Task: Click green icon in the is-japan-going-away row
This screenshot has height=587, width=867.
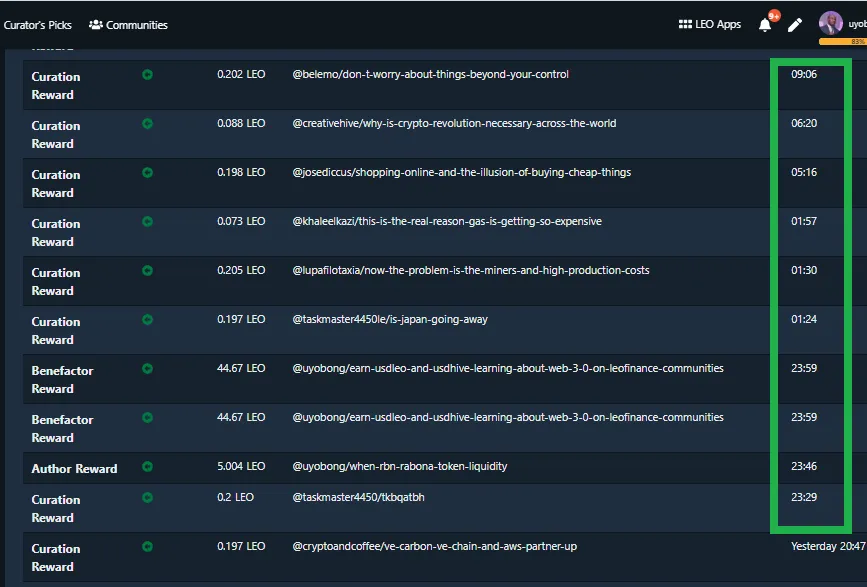Action: pos(147,319)
